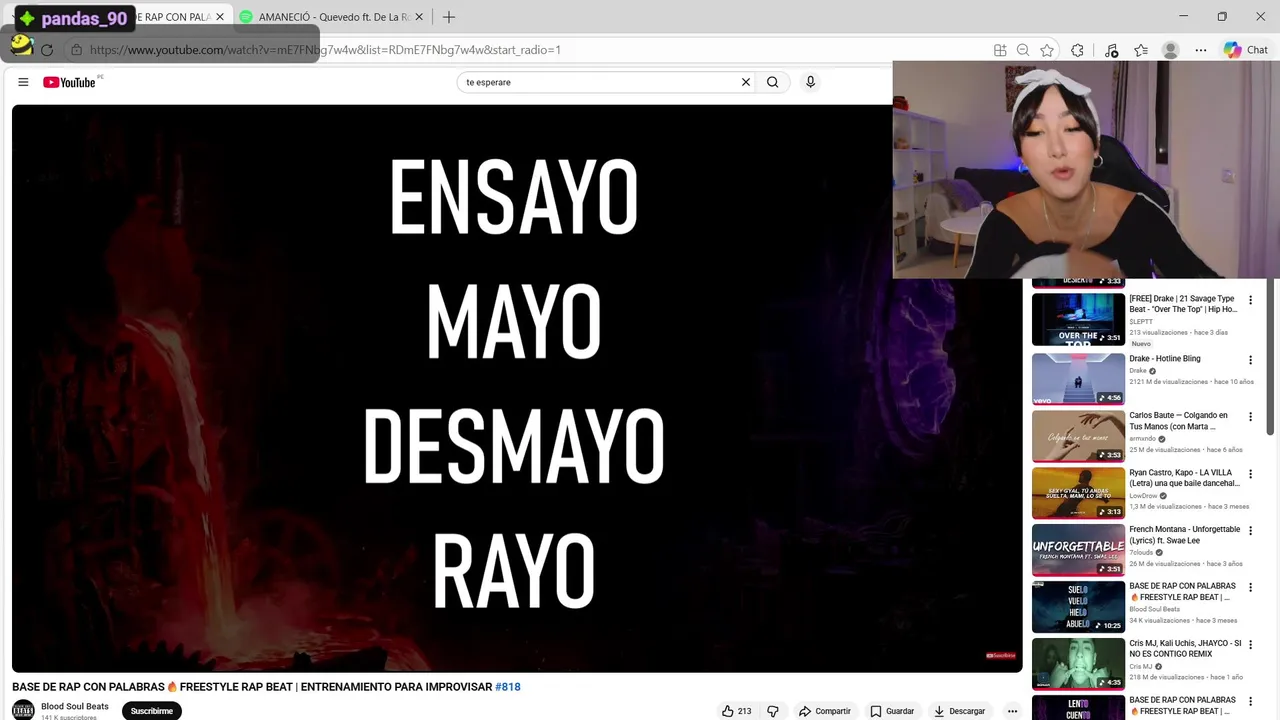Click the #818 hashtag link in title
Viewport: 1280px width, 720px height.
(x=508, y=687)
